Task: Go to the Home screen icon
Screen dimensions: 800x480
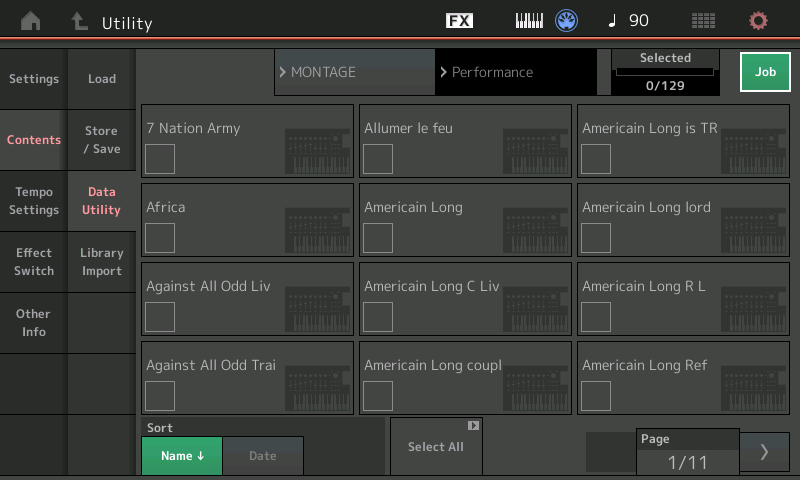Action: click(31, 21)
